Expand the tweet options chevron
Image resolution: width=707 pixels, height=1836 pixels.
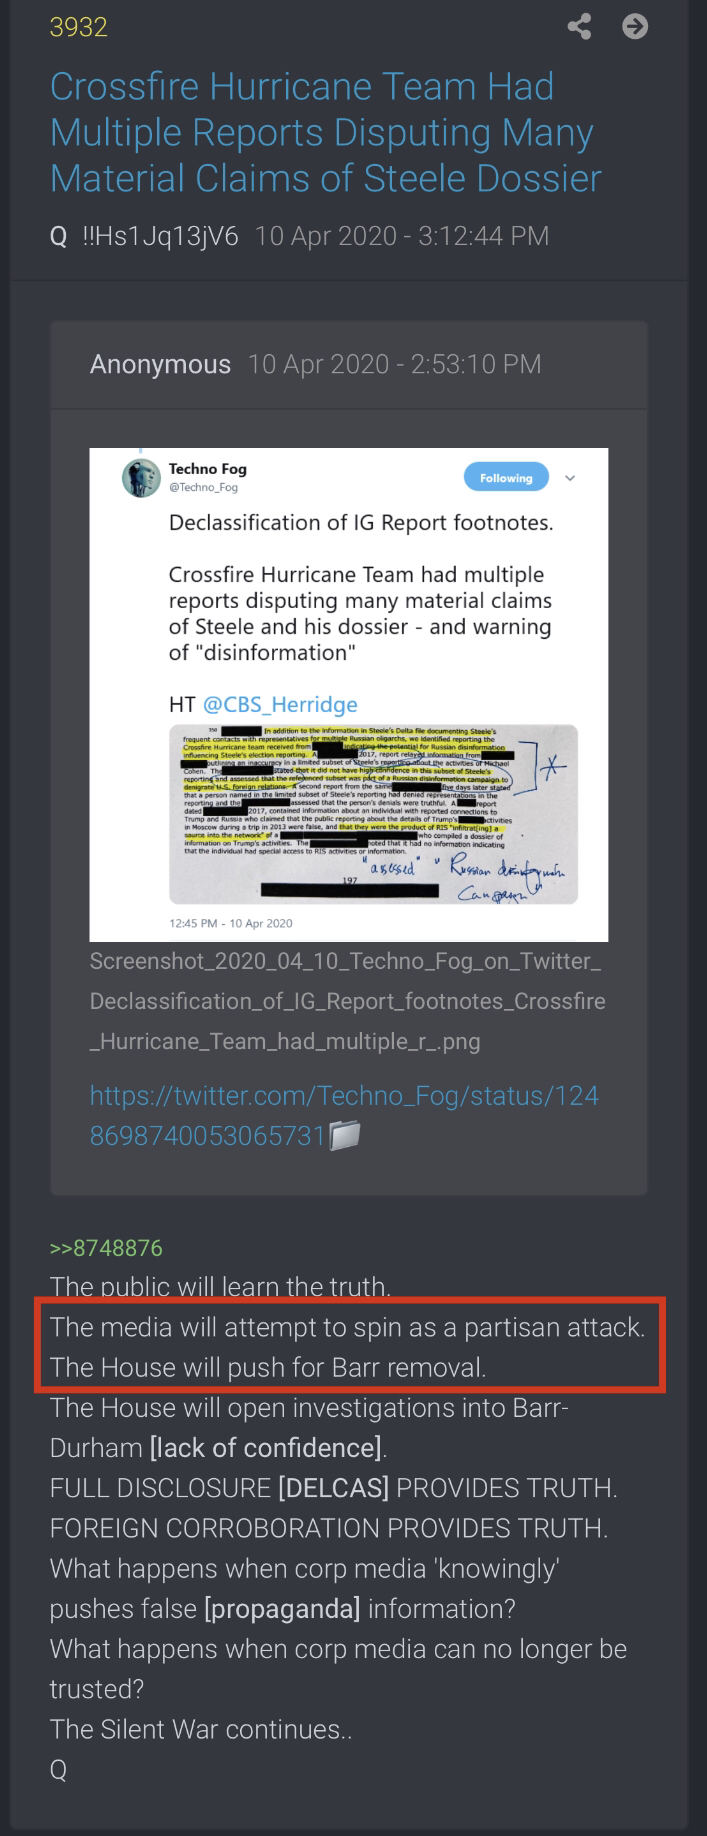[x=570, y=478]
